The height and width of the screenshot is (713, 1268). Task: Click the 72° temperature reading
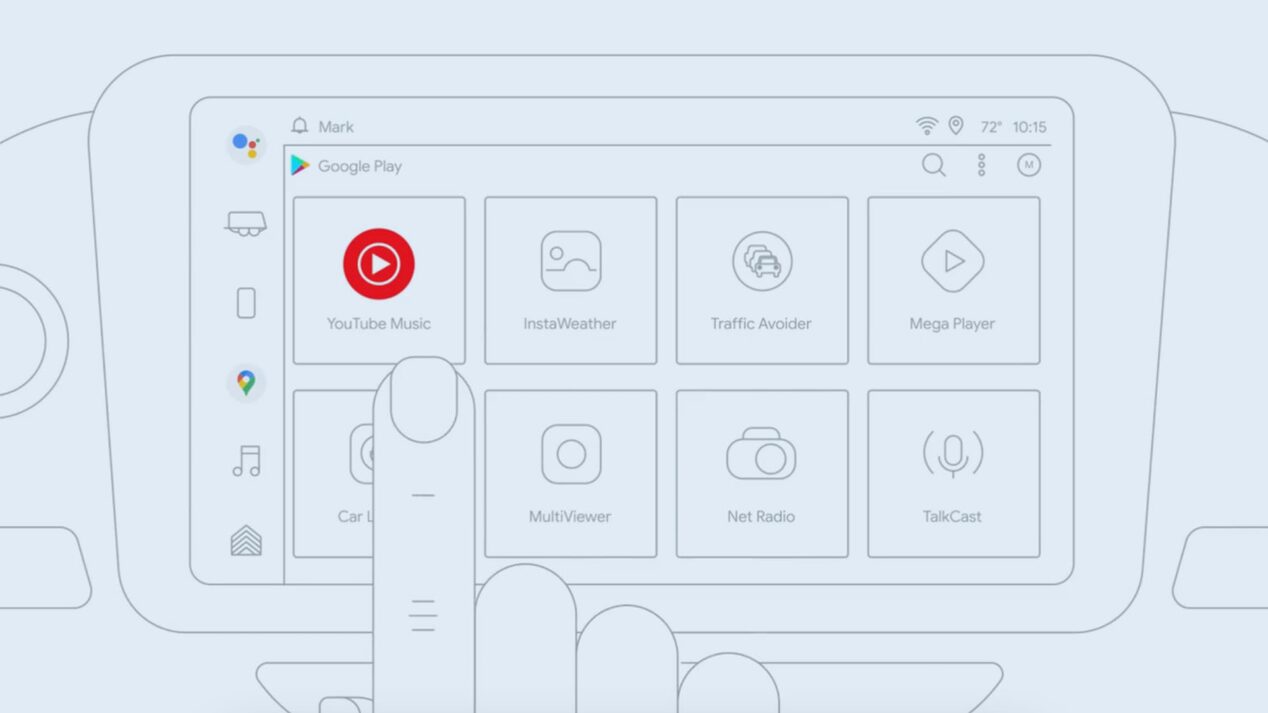[x=990, y=127]
